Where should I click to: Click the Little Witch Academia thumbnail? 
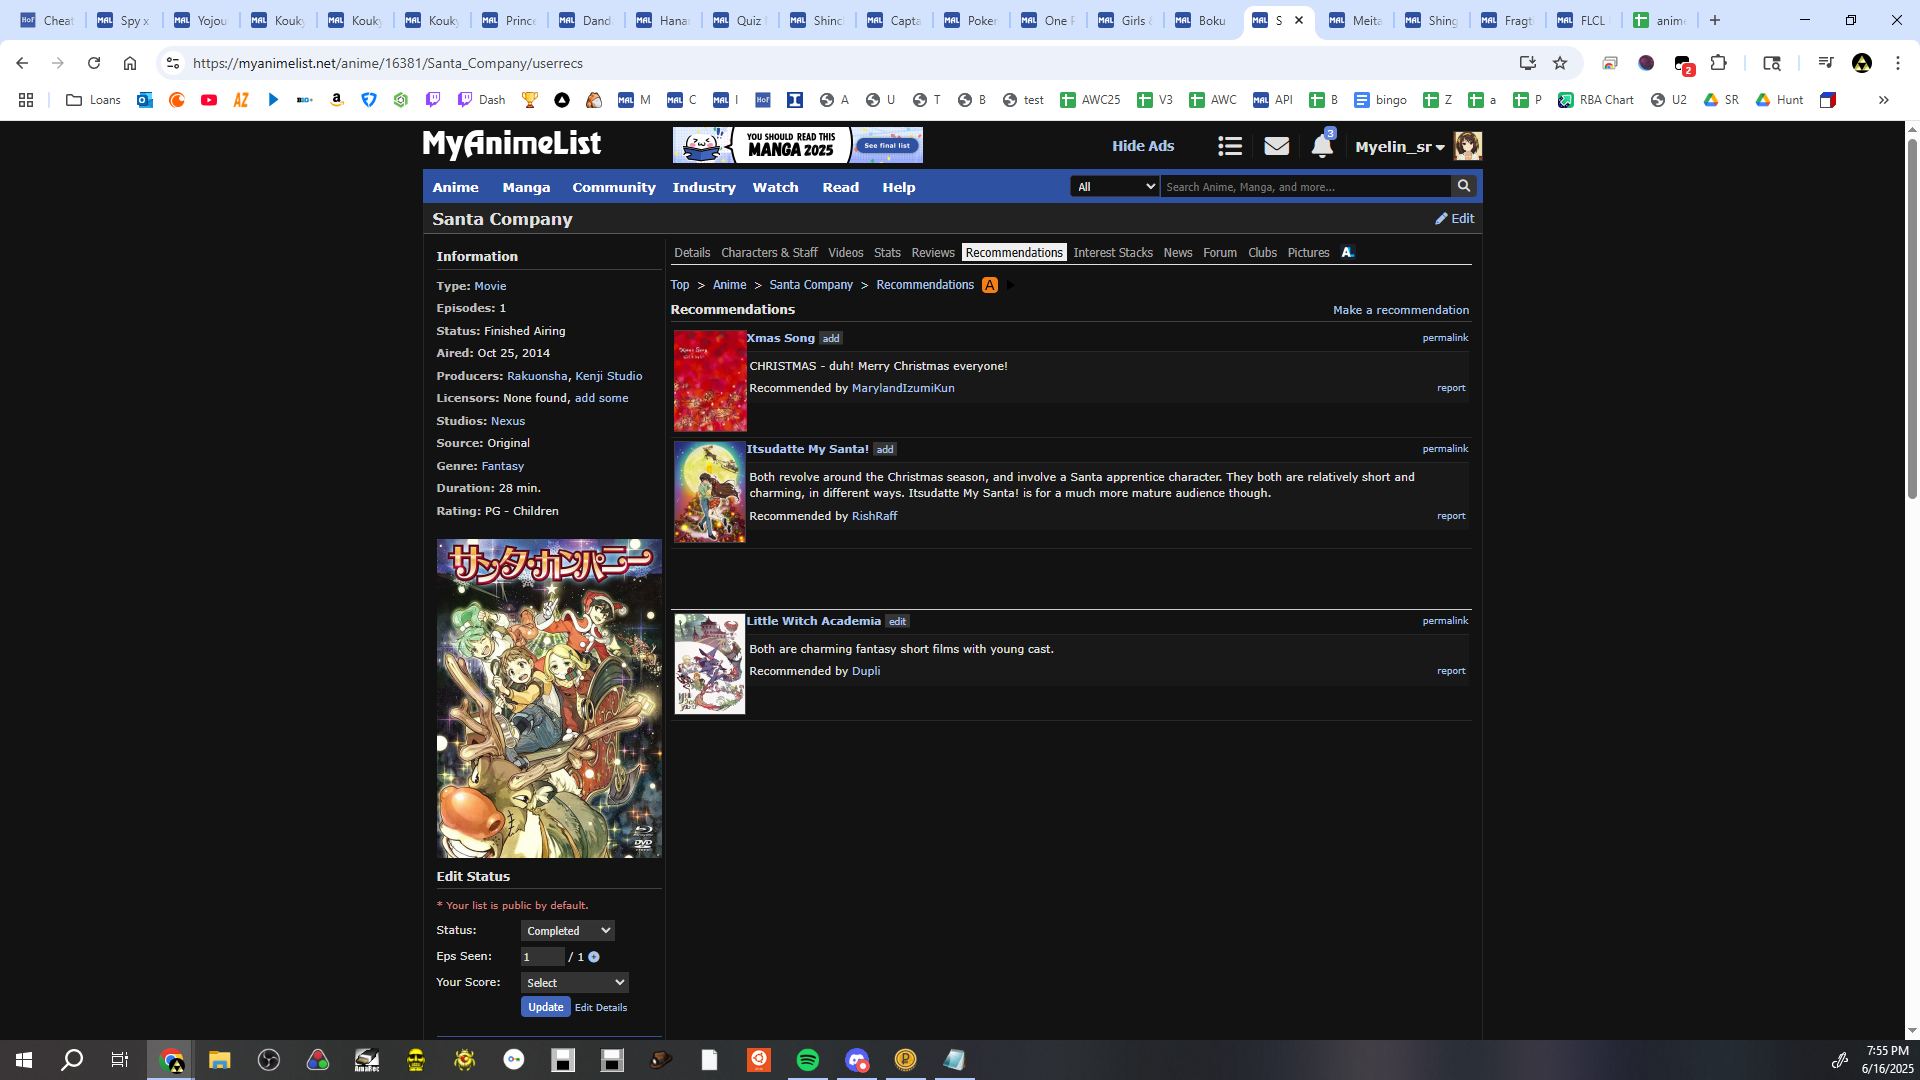[x=709, y=664]
